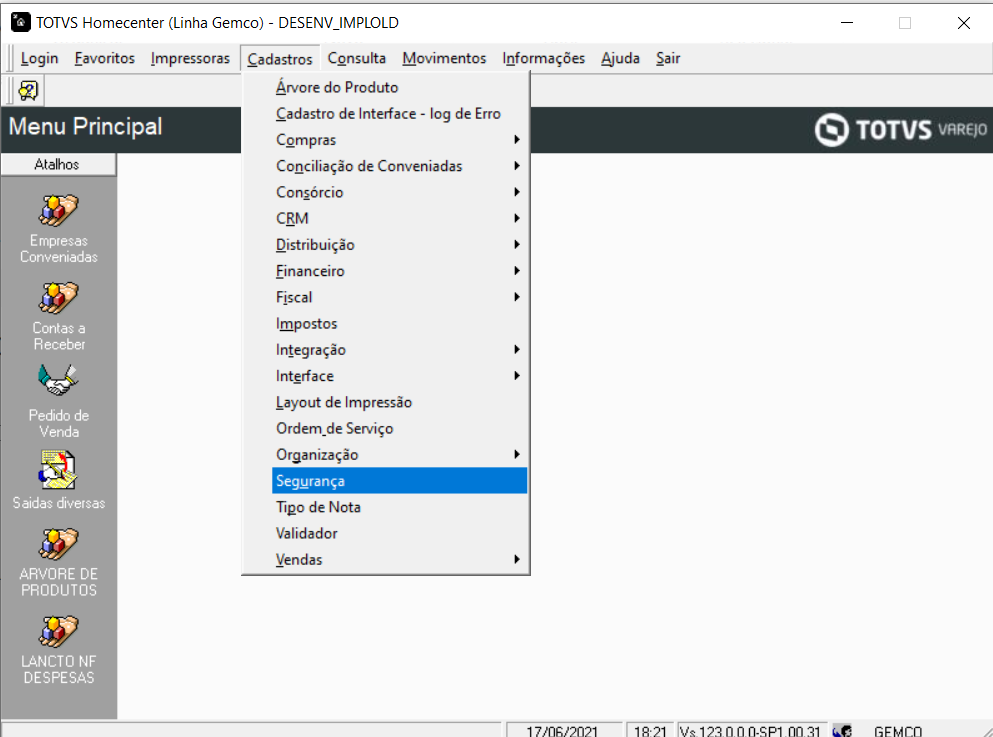
Task: Expand the CRM submenu
Action: click(400, 218)
